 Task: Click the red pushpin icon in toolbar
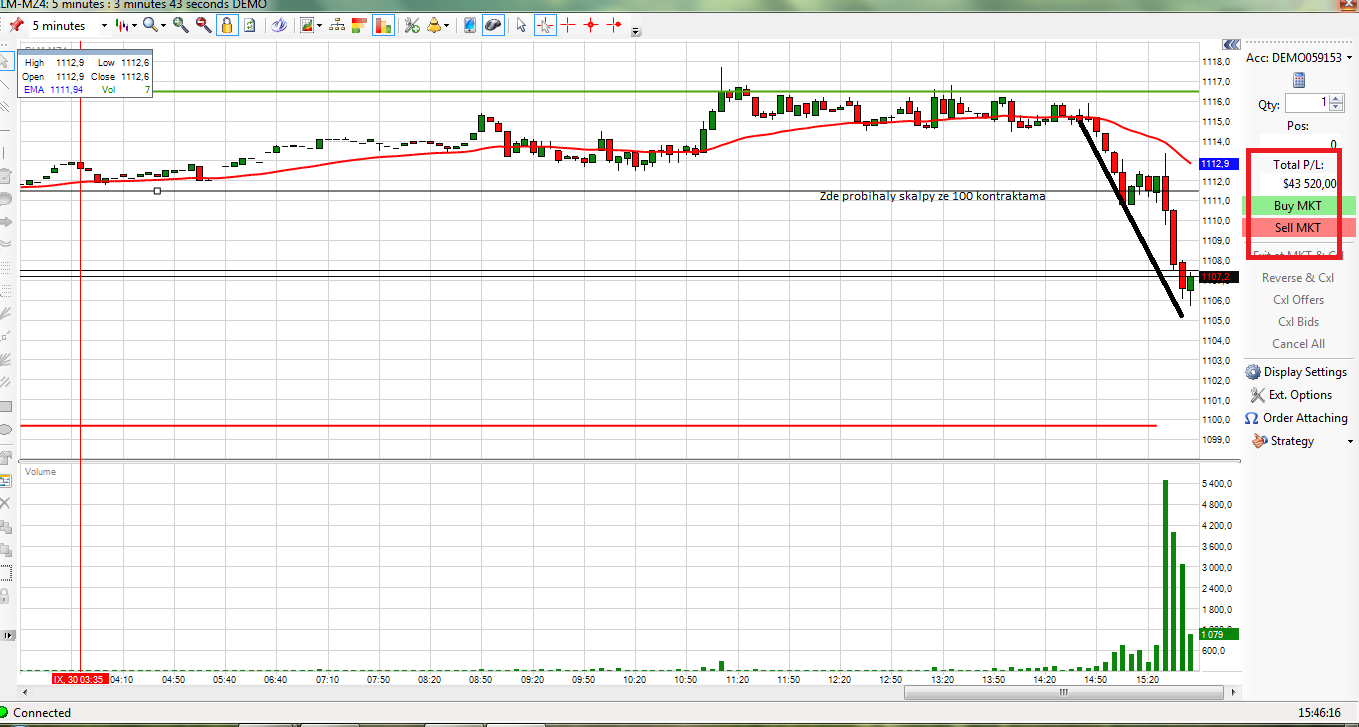[16, 25]
